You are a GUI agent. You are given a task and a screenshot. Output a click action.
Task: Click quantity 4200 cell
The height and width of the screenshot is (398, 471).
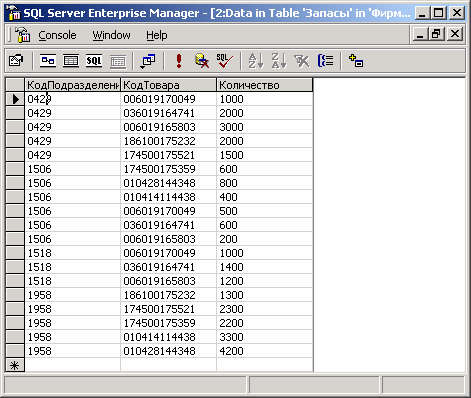[x=265, y=351]
